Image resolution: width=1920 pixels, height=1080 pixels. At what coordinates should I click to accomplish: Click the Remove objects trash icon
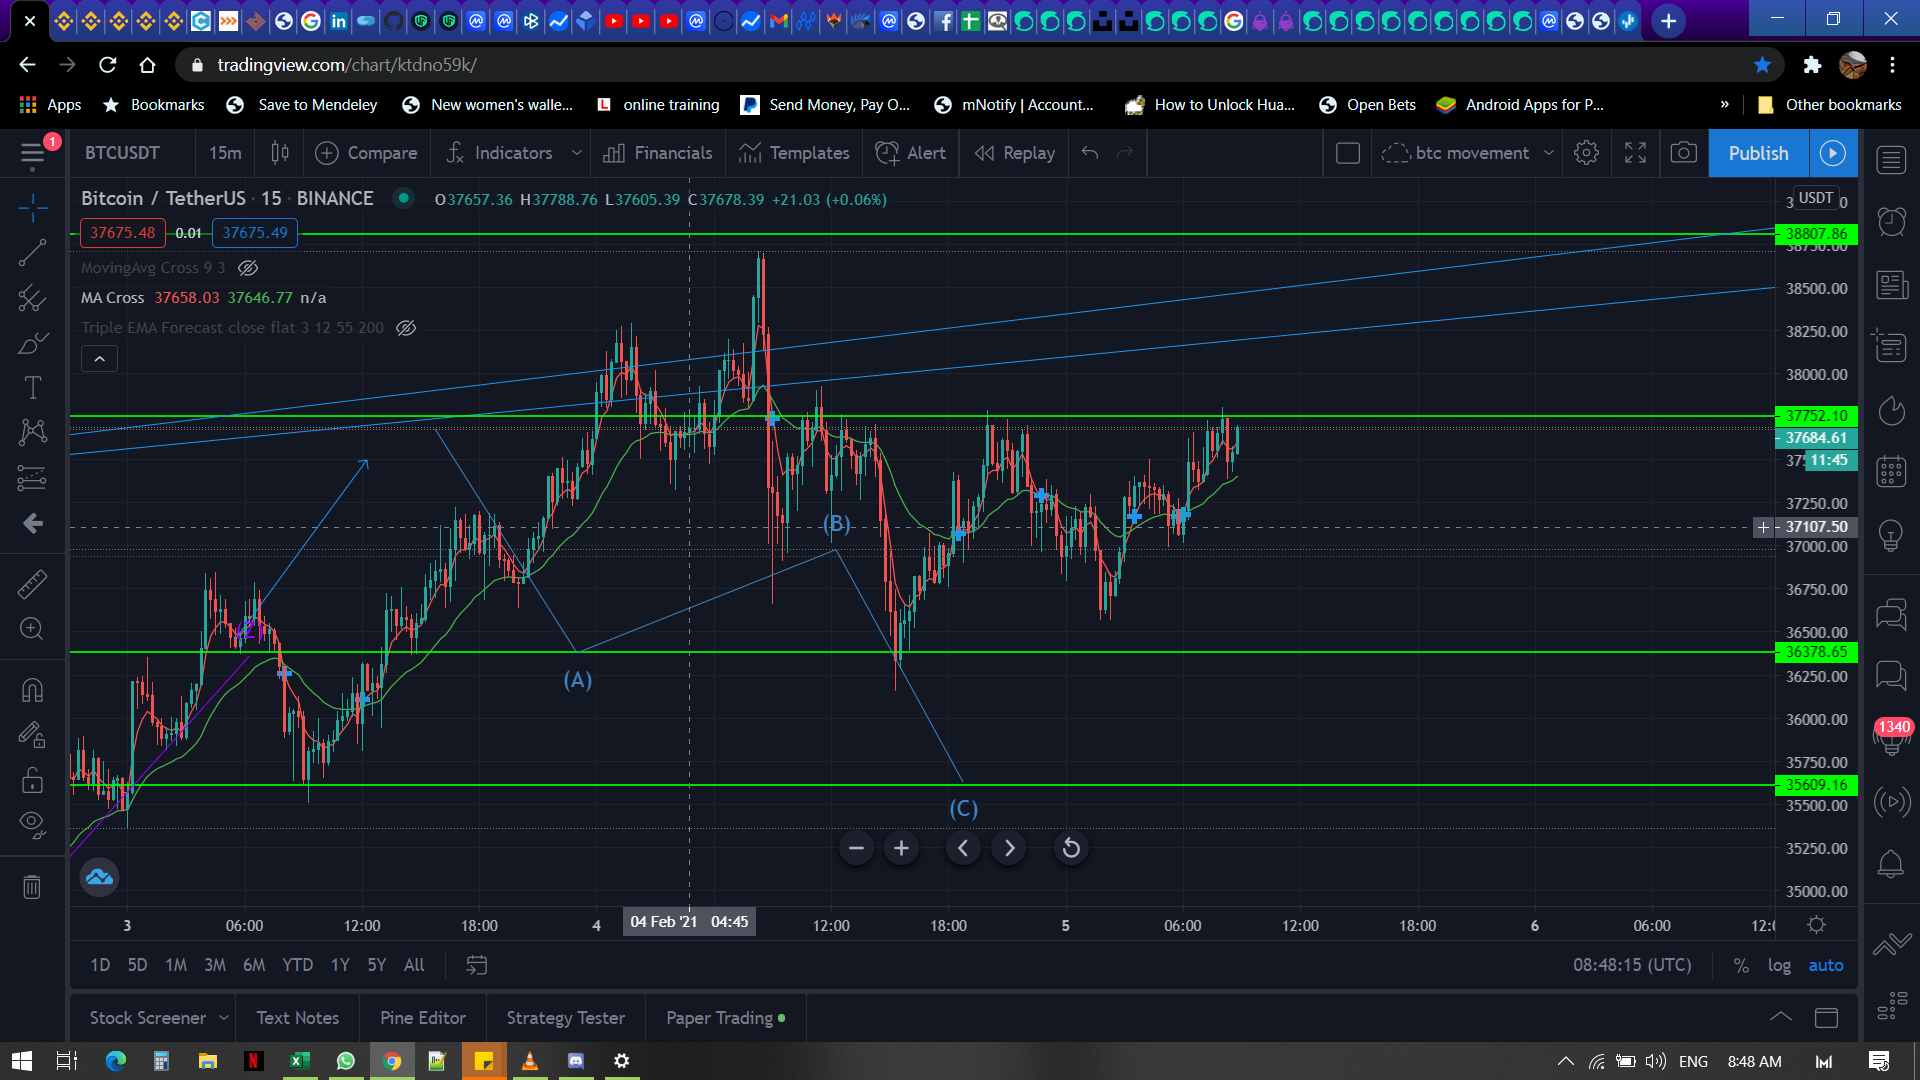[x=32, y=887]
